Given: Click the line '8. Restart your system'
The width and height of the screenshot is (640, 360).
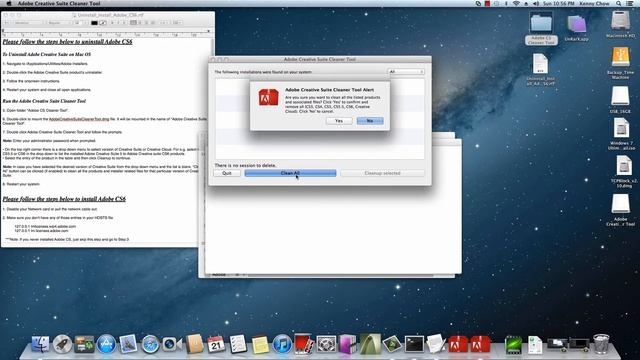Looking at the screenshot, I should [21, 184].
